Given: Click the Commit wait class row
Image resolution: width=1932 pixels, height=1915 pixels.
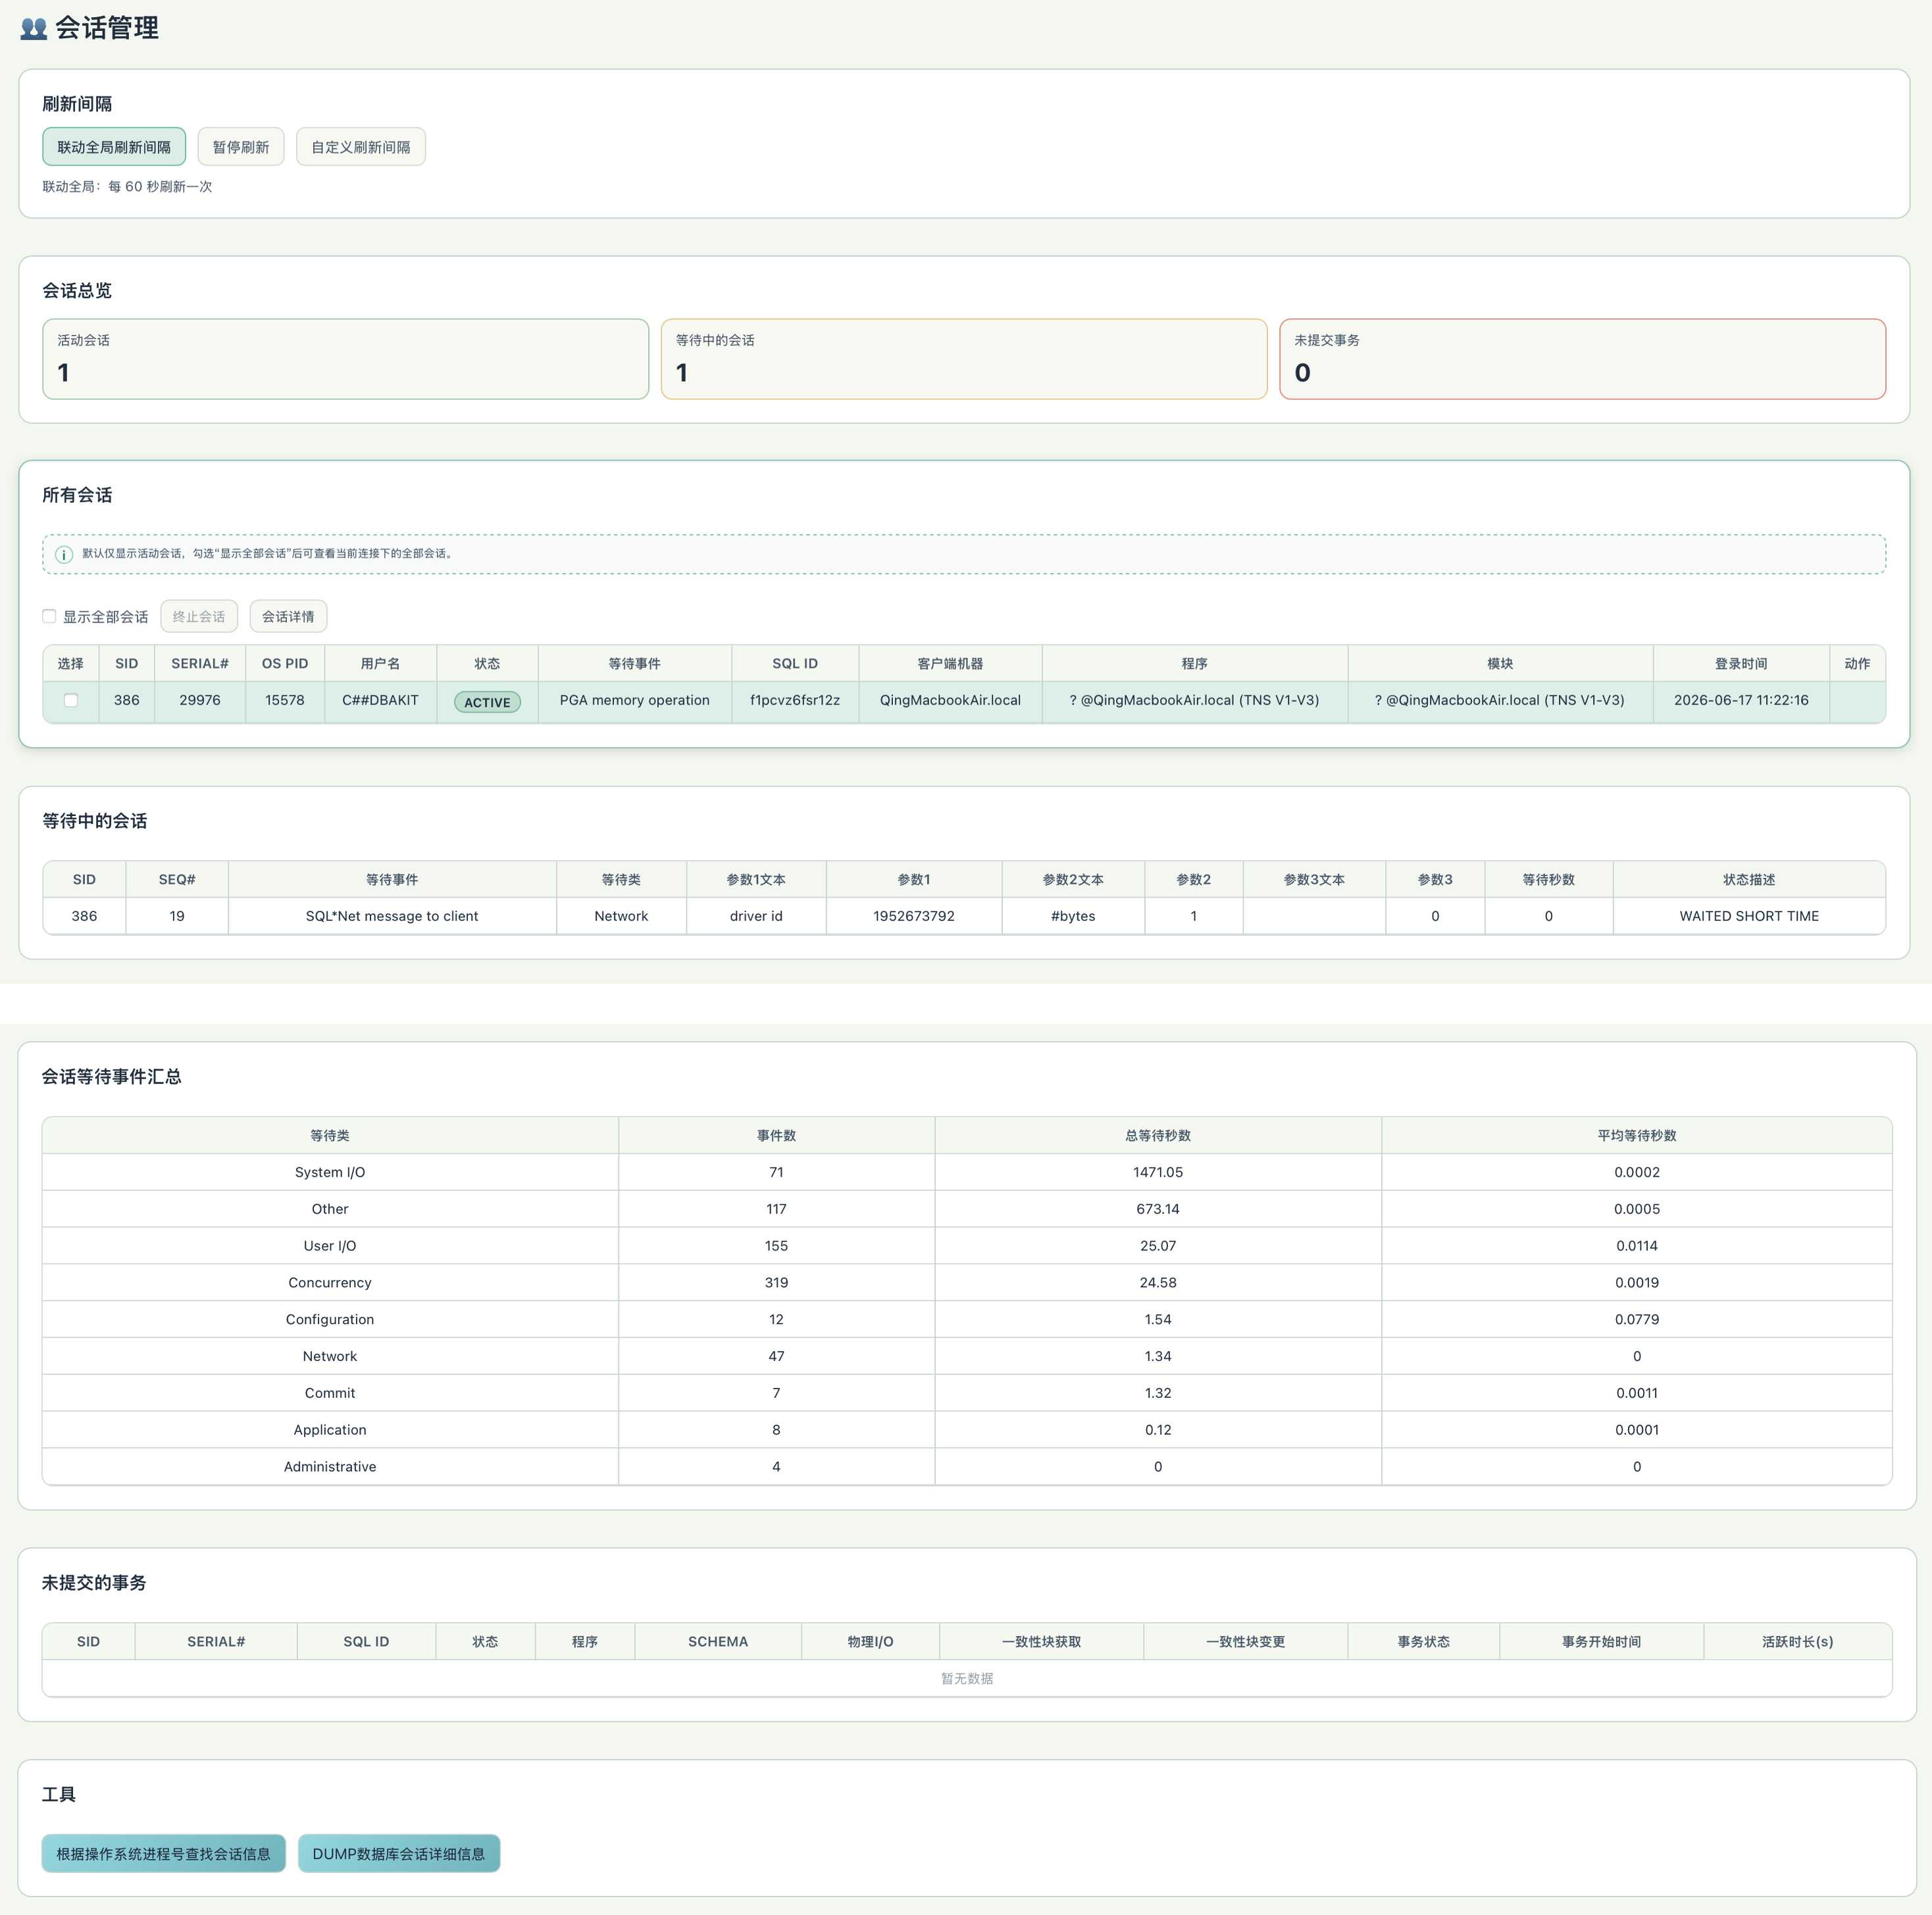Looking at the screenshot, I should click(x=967, y=1393).
